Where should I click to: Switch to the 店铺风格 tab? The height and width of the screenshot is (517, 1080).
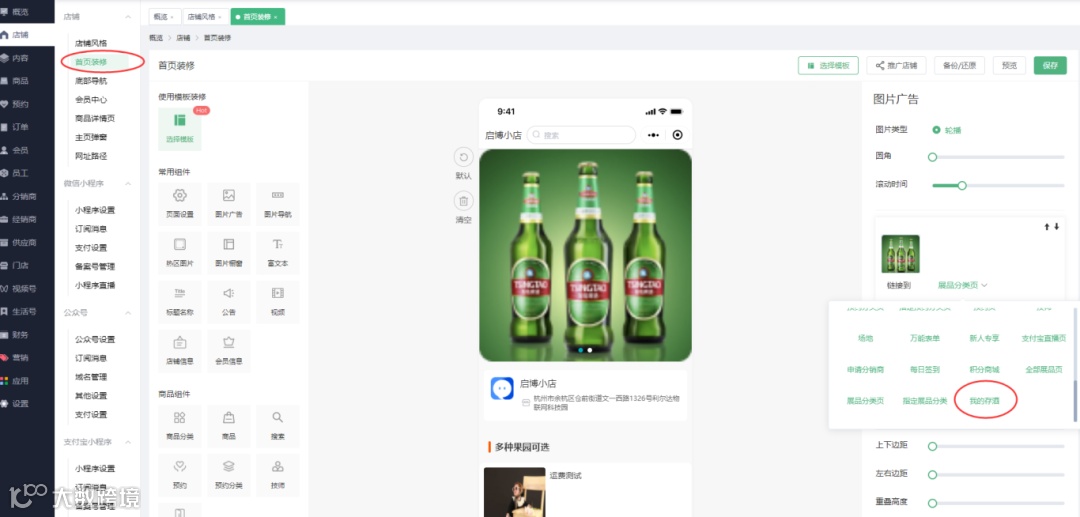pos(200,17)
